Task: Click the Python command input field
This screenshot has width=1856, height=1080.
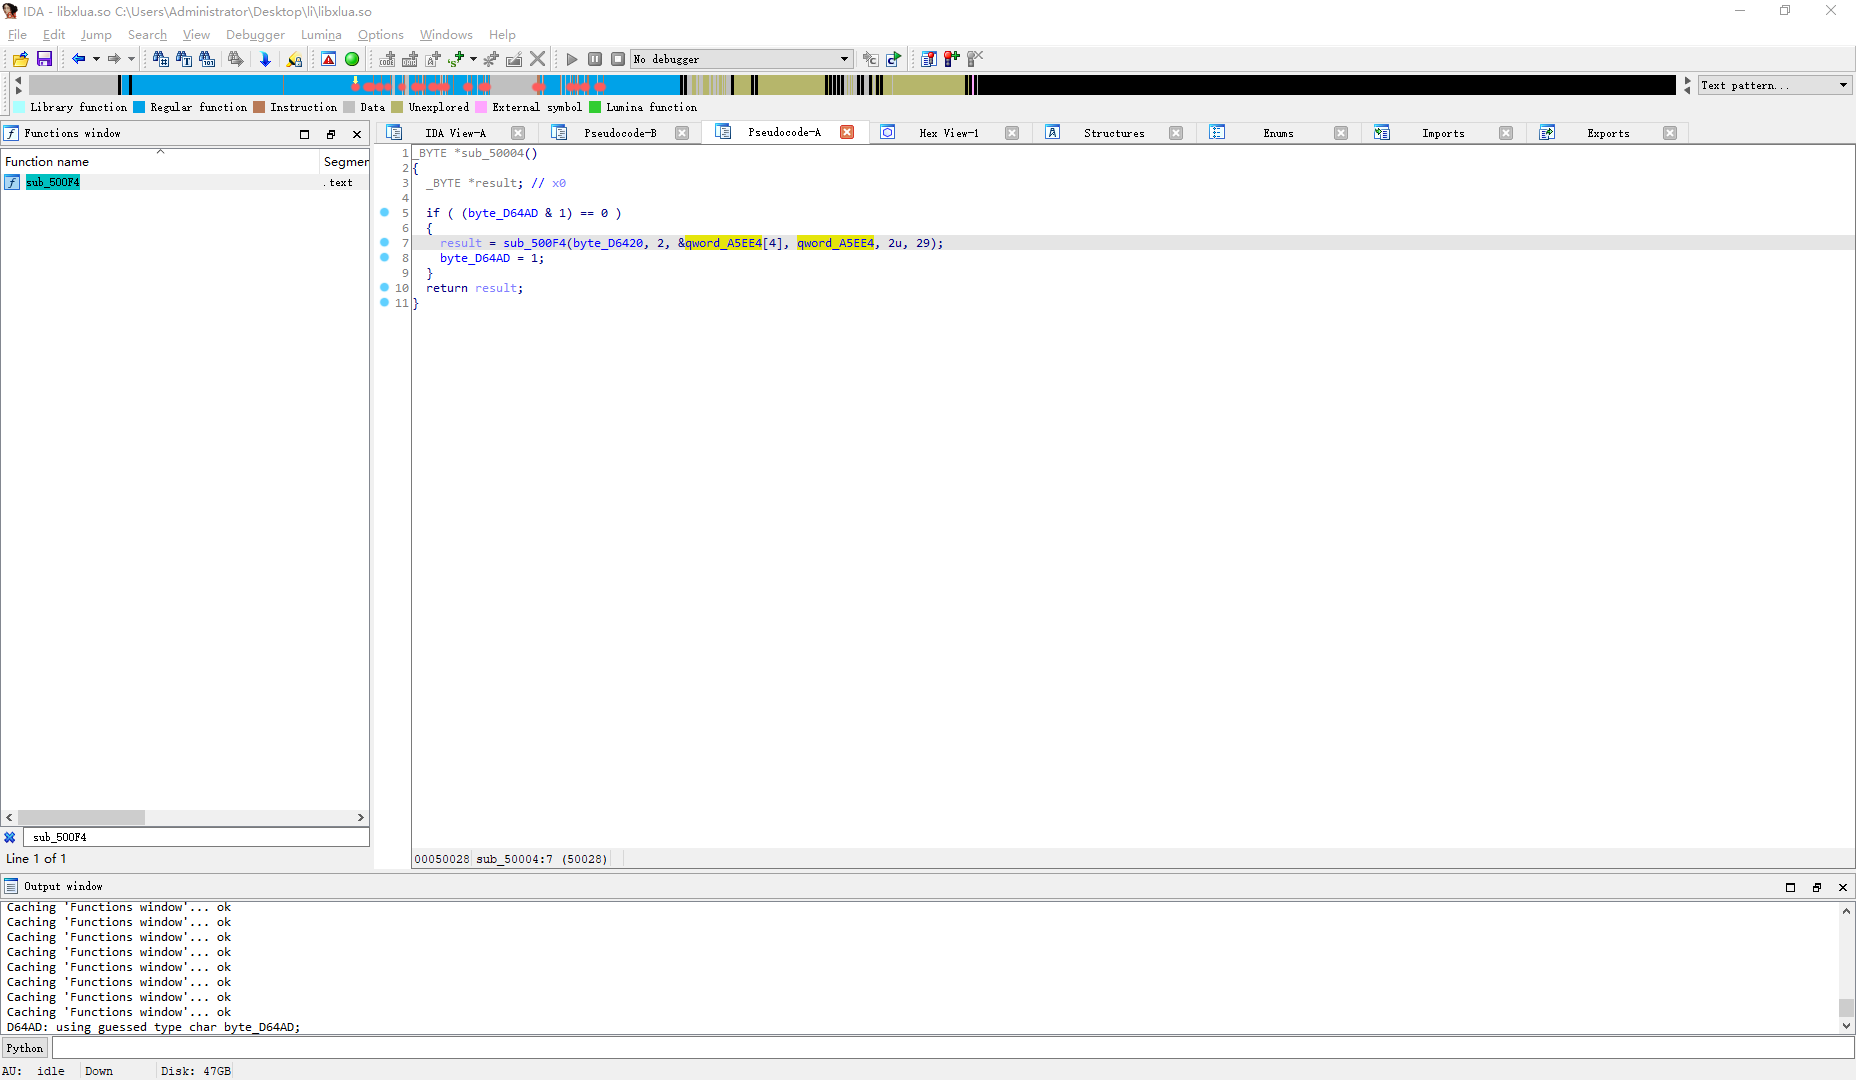Action: click(x=950, y=1048)
